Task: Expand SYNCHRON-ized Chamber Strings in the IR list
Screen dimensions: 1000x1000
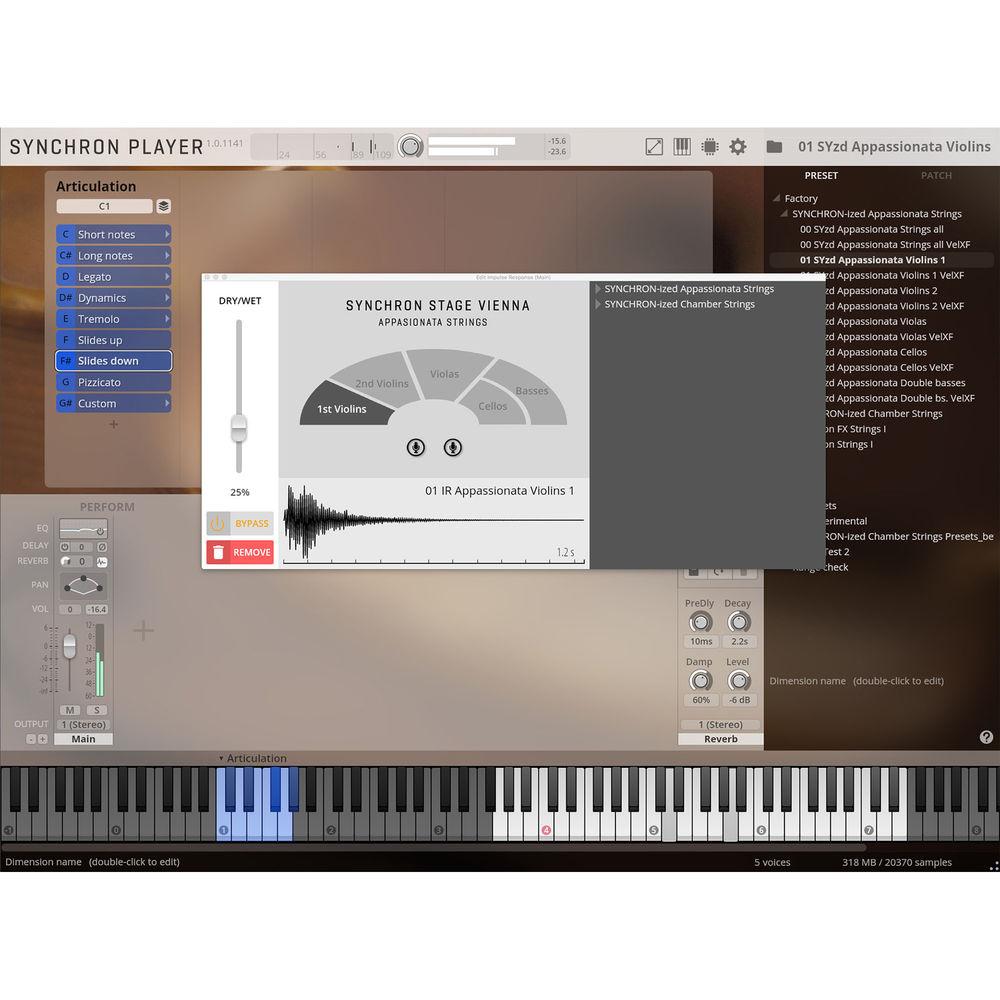Action: [x=597, y=304]
